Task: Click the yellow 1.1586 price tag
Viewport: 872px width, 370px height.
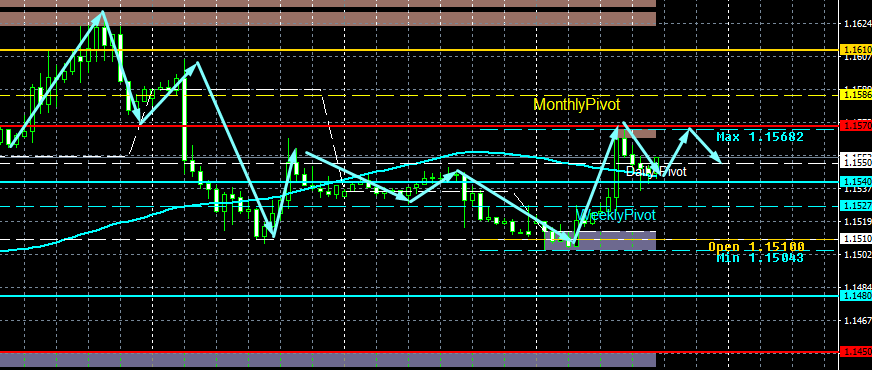Action: tap(856, 95)
